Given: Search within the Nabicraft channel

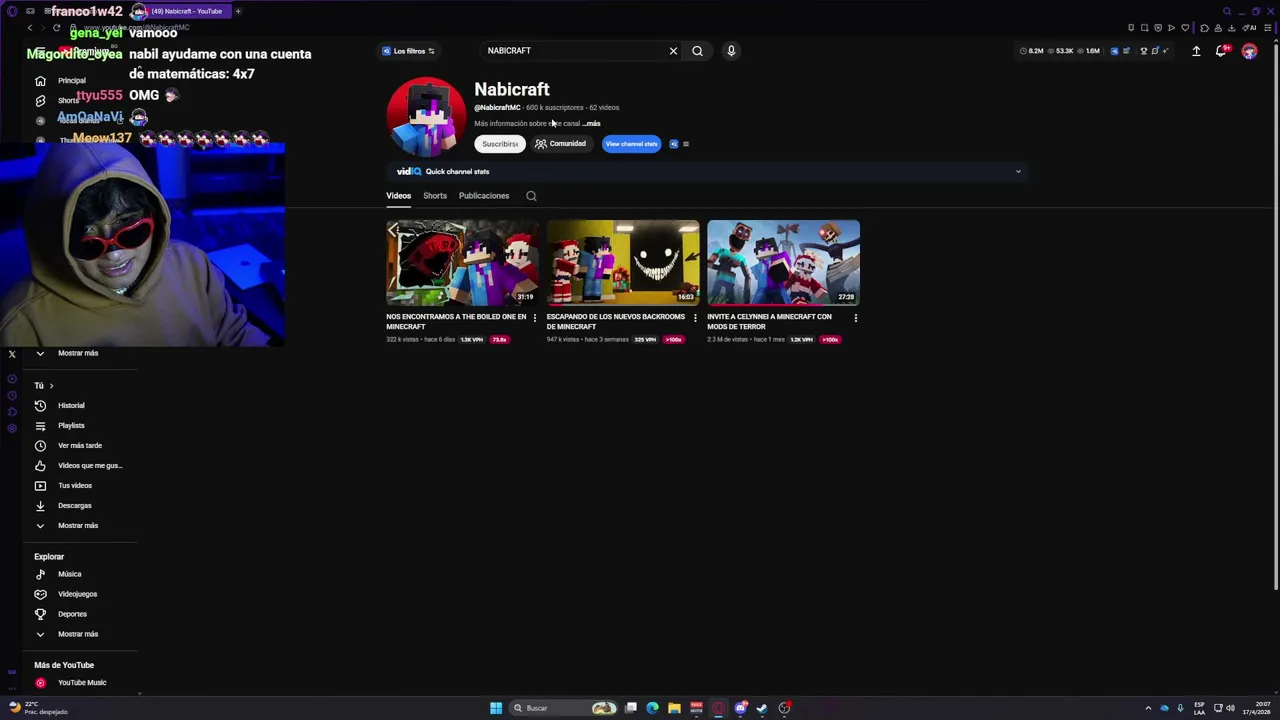Looking at the screenshot, I should [531, 196].
